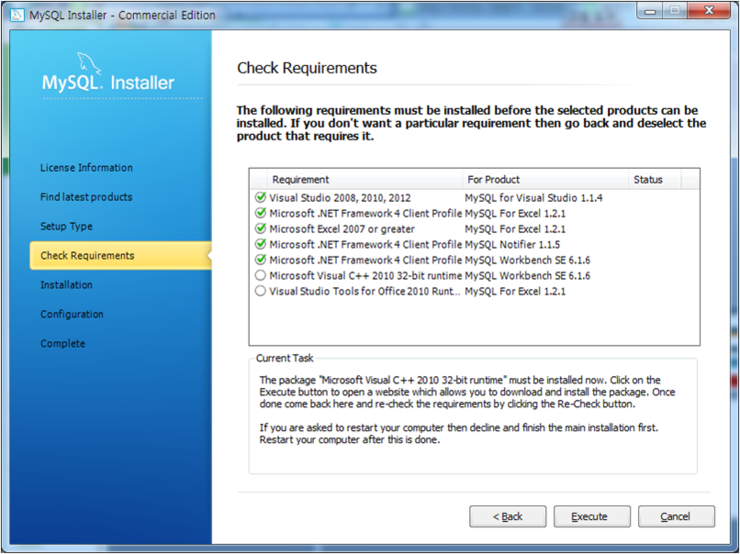Screen dimensions: 740x554
Task: Click the green check icon for Visual Studio 2008, 2010, 2012
Action: tap(260, 197)
